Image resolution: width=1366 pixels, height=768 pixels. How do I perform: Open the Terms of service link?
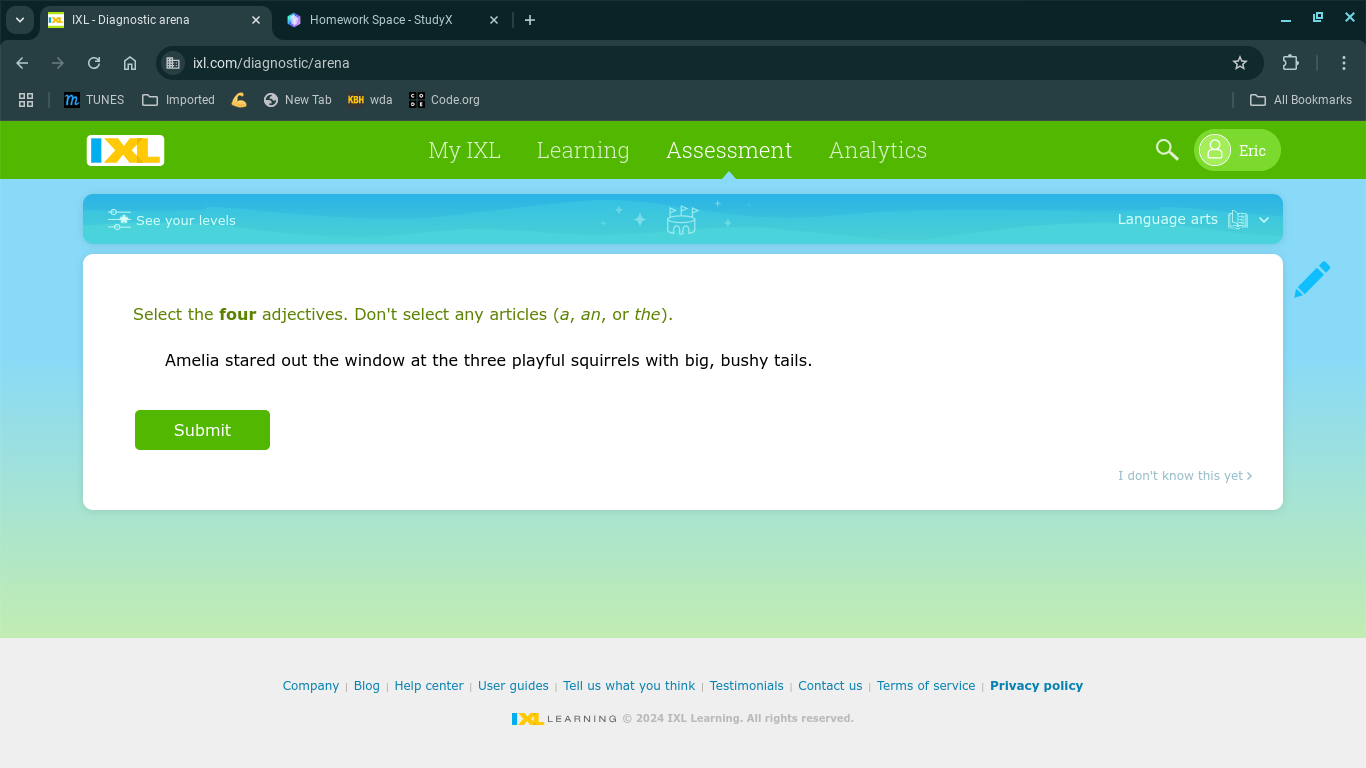click(x=926, y=686)
